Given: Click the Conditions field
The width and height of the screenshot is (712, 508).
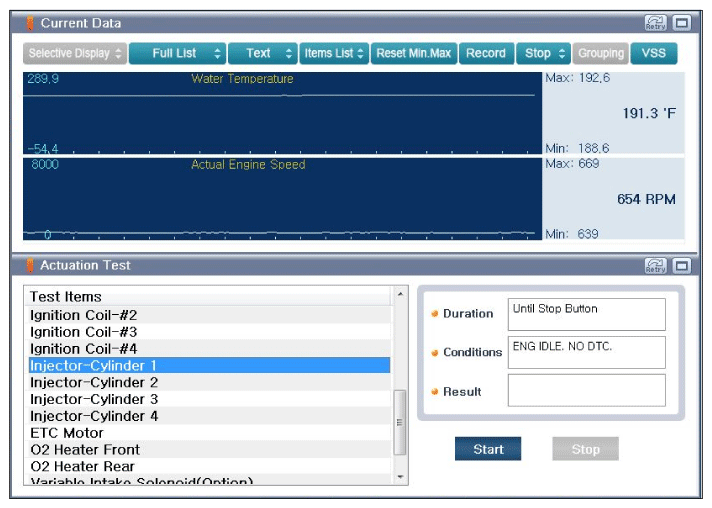Looking at the screenshot, I should click(586, 352).
